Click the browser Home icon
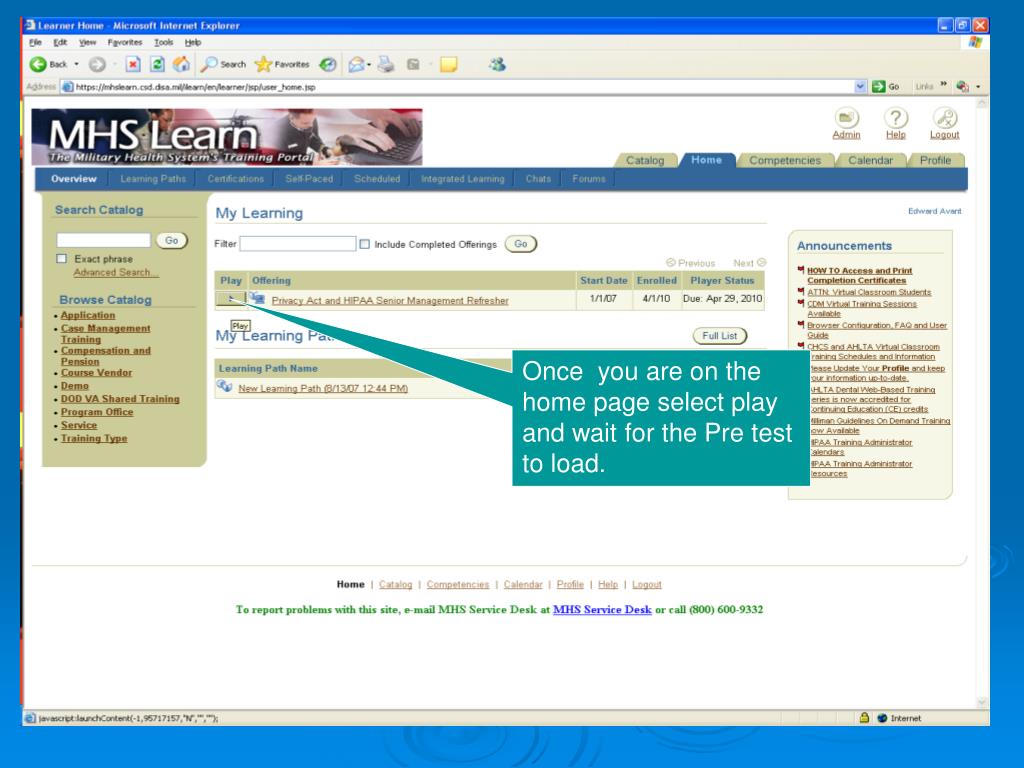1024x768 pixels. coord(182,64)
